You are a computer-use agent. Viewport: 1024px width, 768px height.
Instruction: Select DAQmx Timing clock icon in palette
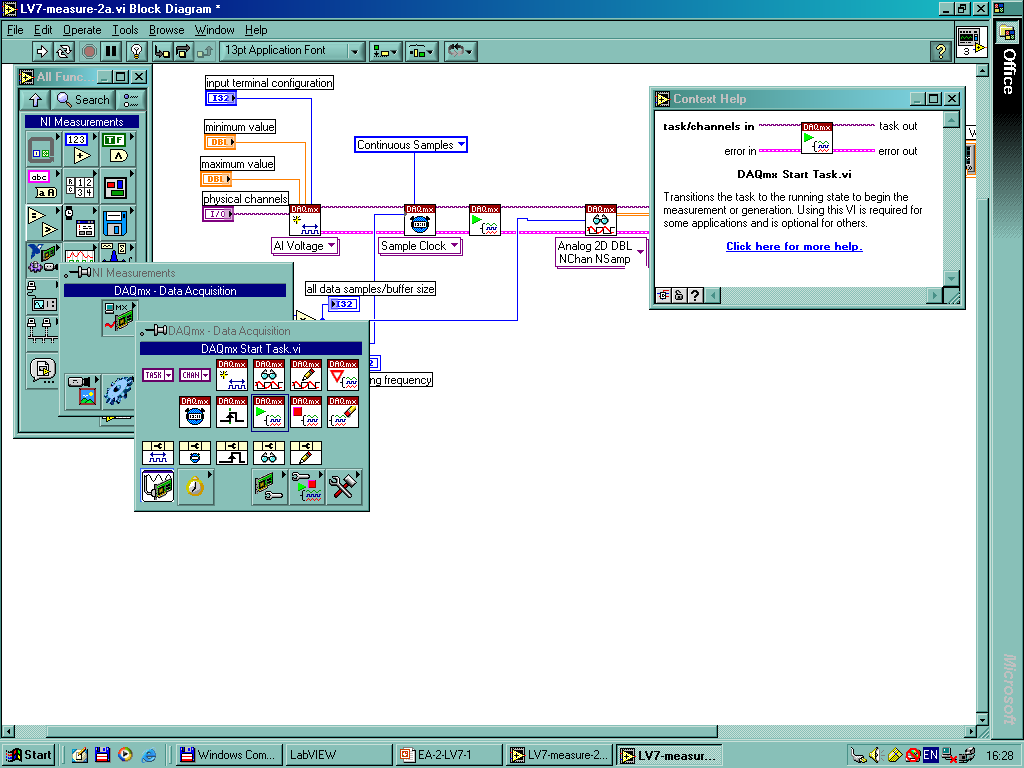pos(195,412)
